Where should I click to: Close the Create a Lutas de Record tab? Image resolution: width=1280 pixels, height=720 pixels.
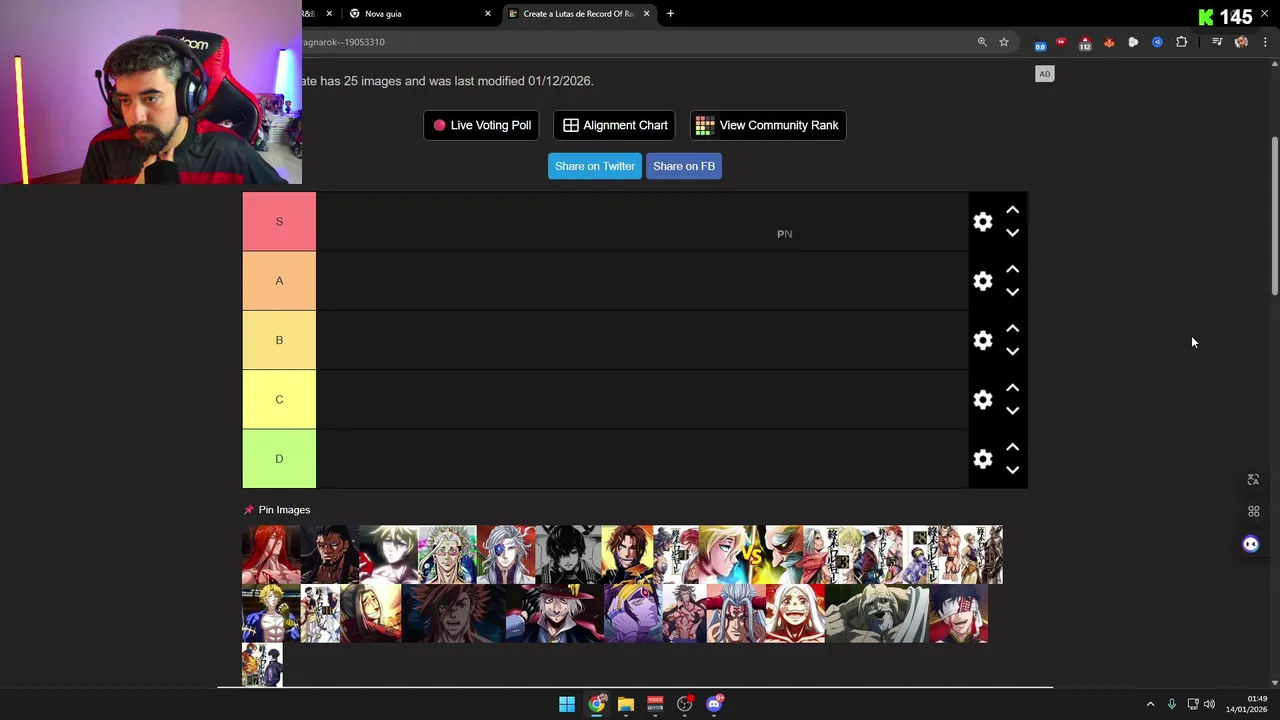click(x=646, y=14)
